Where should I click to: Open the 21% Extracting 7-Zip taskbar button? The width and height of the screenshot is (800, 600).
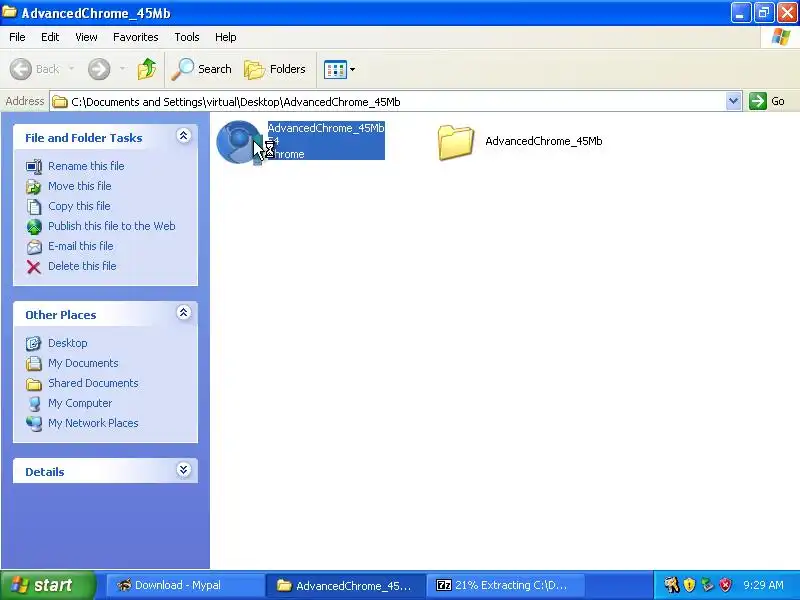(505, 585)
